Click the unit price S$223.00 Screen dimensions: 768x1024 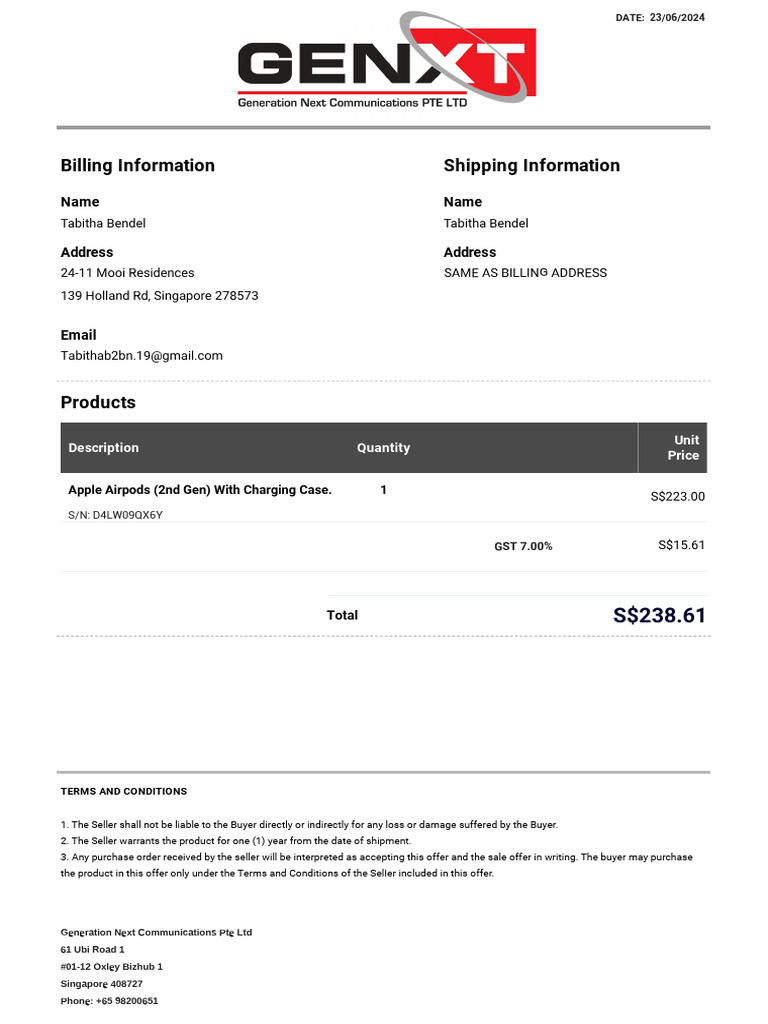pyautogui.click(x=677, y=496)
